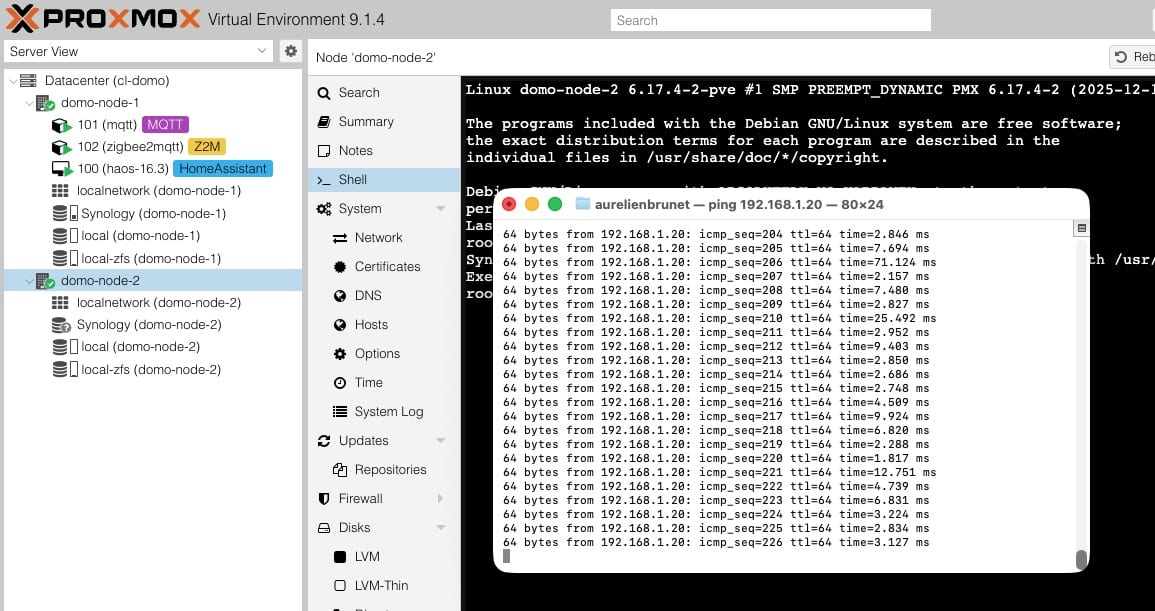Expand the Firewall submenu arrow
This screenshot has height=611, width=1155.
[x=441, y=499]
